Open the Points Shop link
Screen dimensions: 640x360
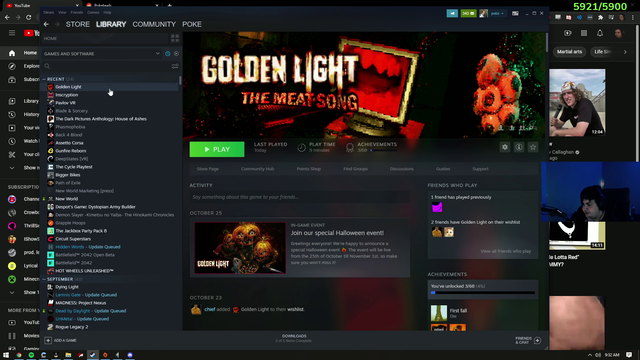pyautogui.click(x=309, y=169)
